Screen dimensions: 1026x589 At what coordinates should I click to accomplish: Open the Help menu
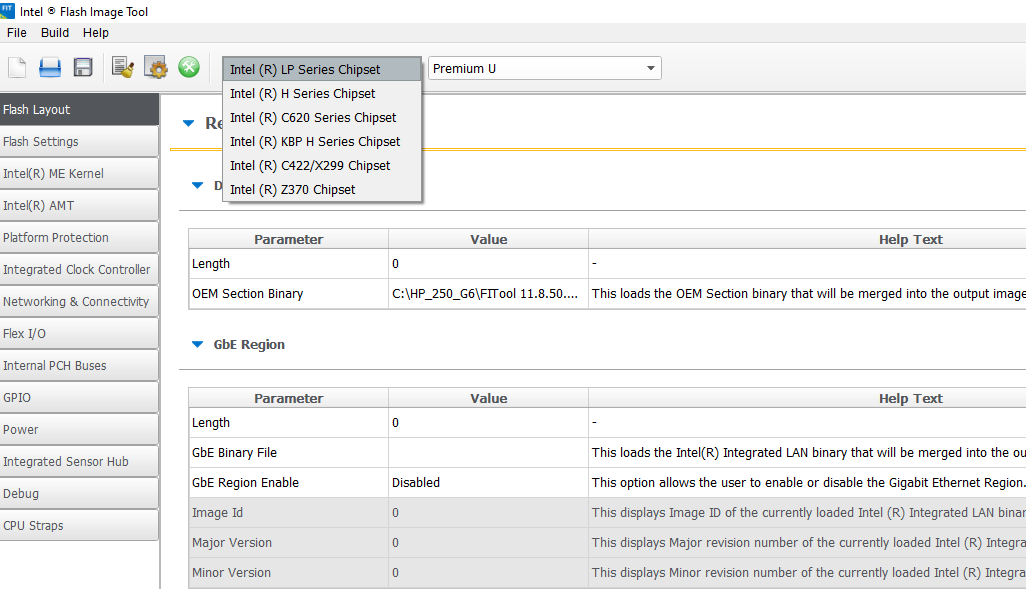coord(96,33)
